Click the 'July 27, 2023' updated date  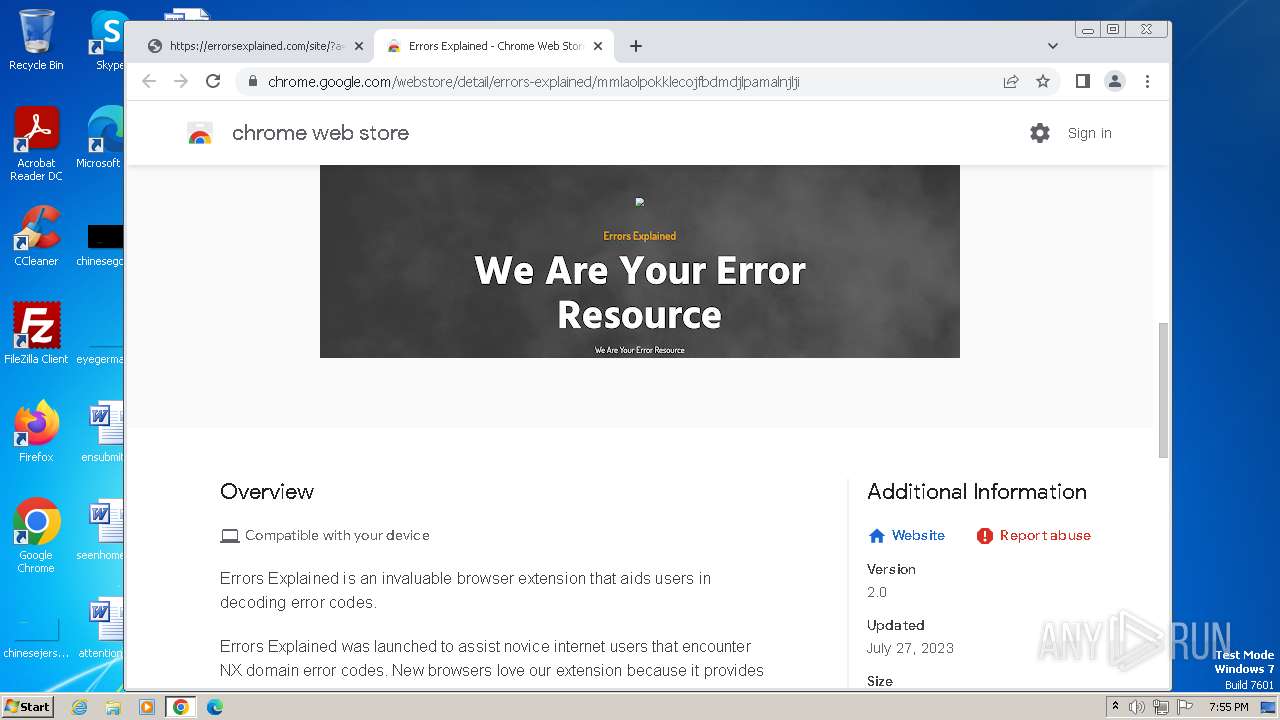(x=910, y=648)
